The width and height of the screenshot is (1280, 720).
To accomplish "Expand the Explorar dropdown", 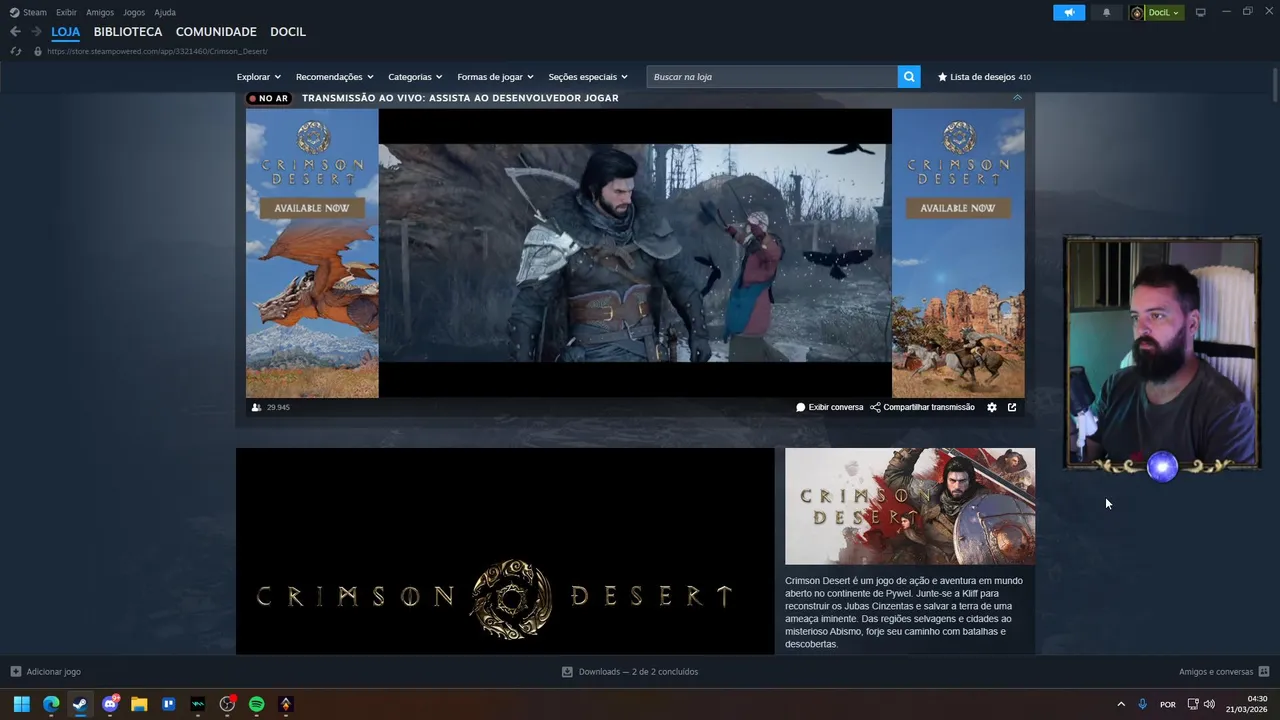I will coord(258,77).
